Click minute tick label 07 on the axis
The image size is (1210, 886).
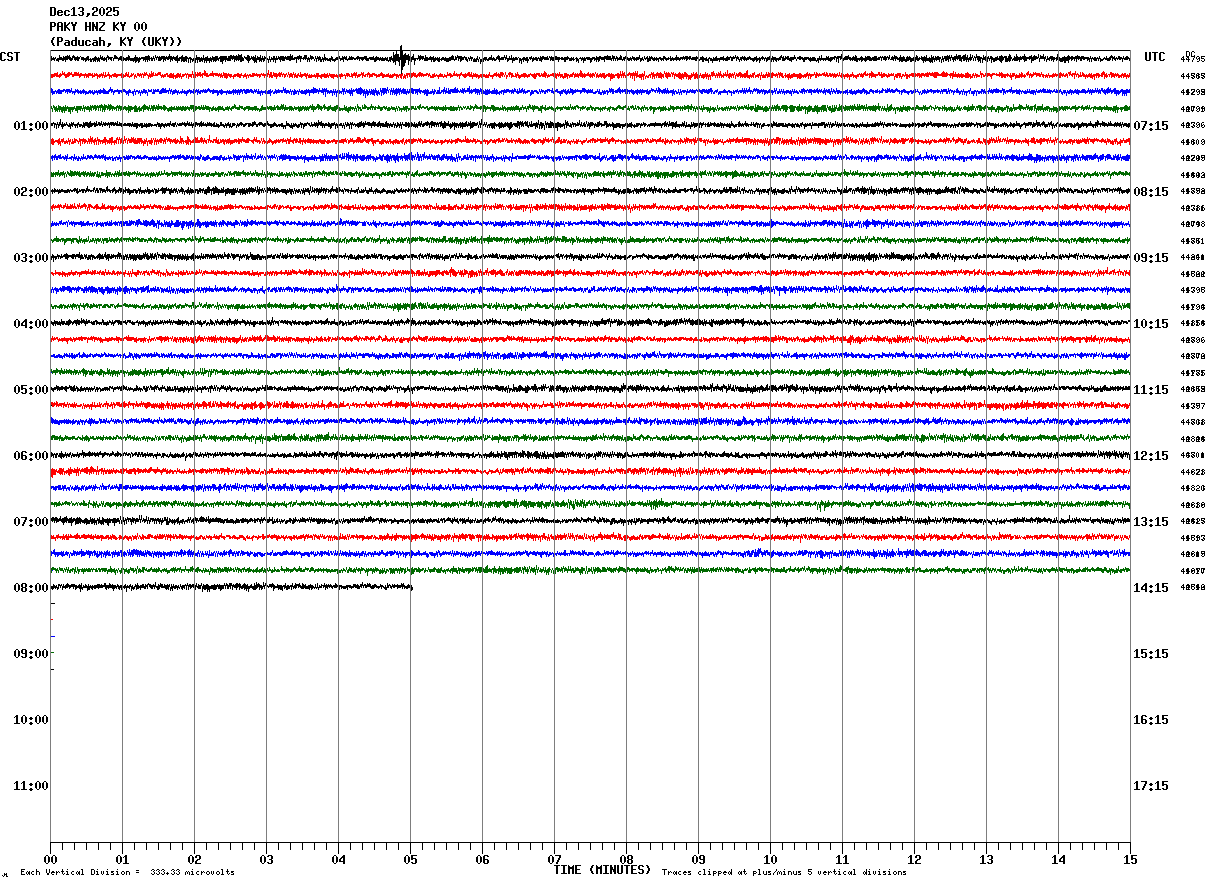point(554,860)
